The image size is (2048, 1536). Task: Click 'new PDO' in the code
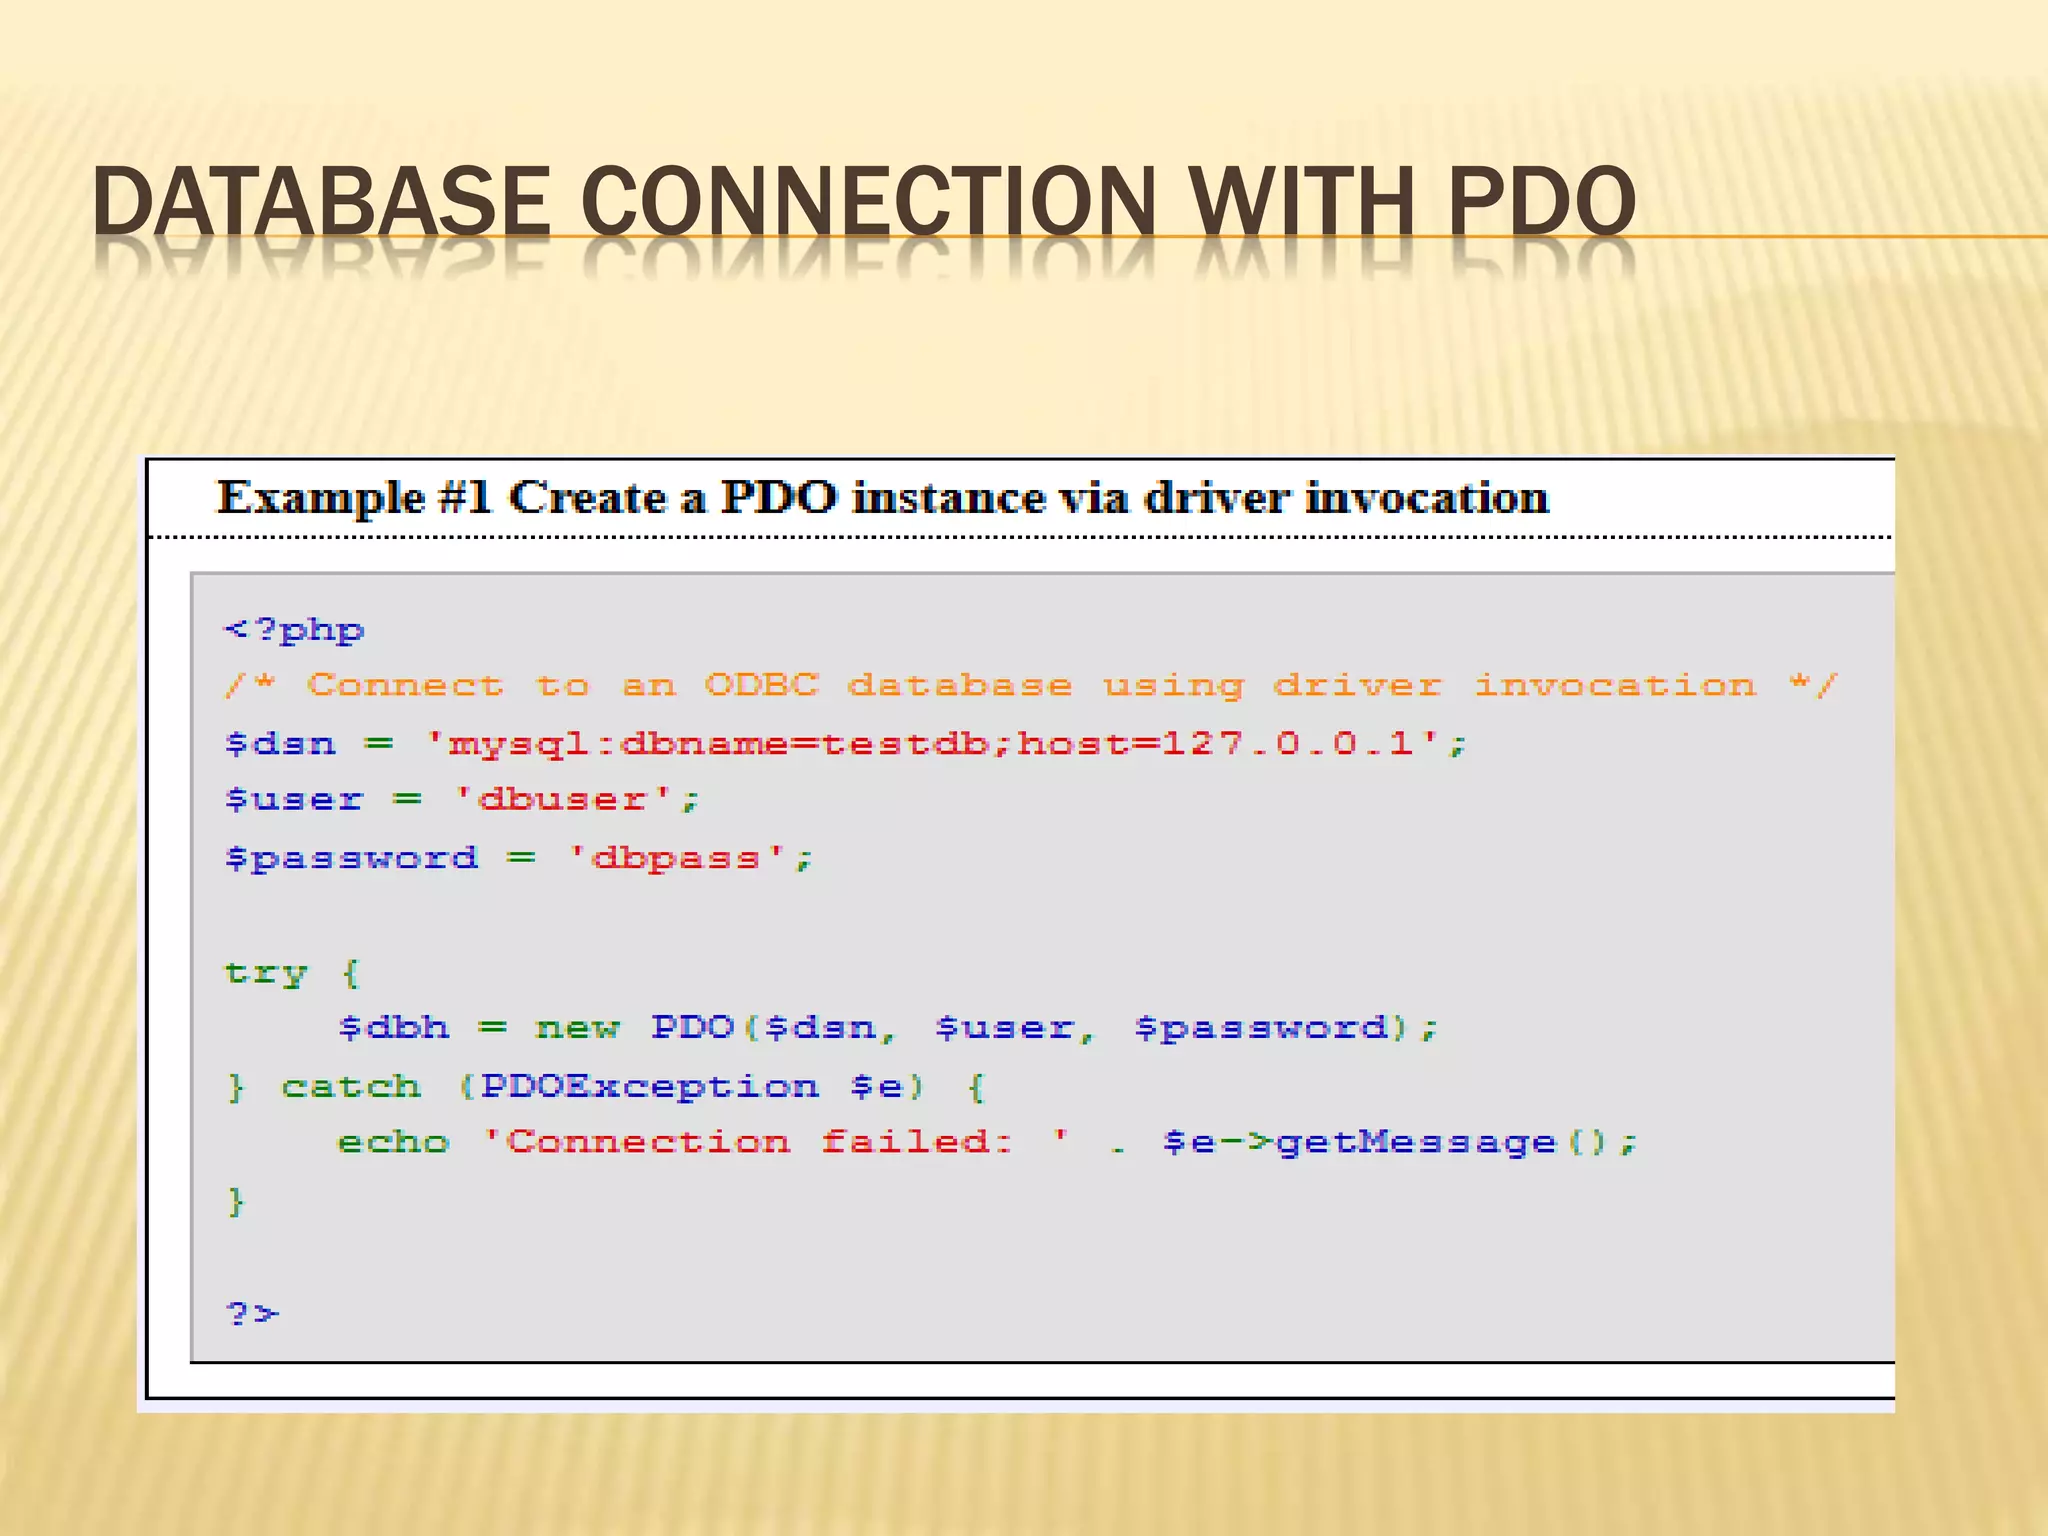click(634, 1028)
